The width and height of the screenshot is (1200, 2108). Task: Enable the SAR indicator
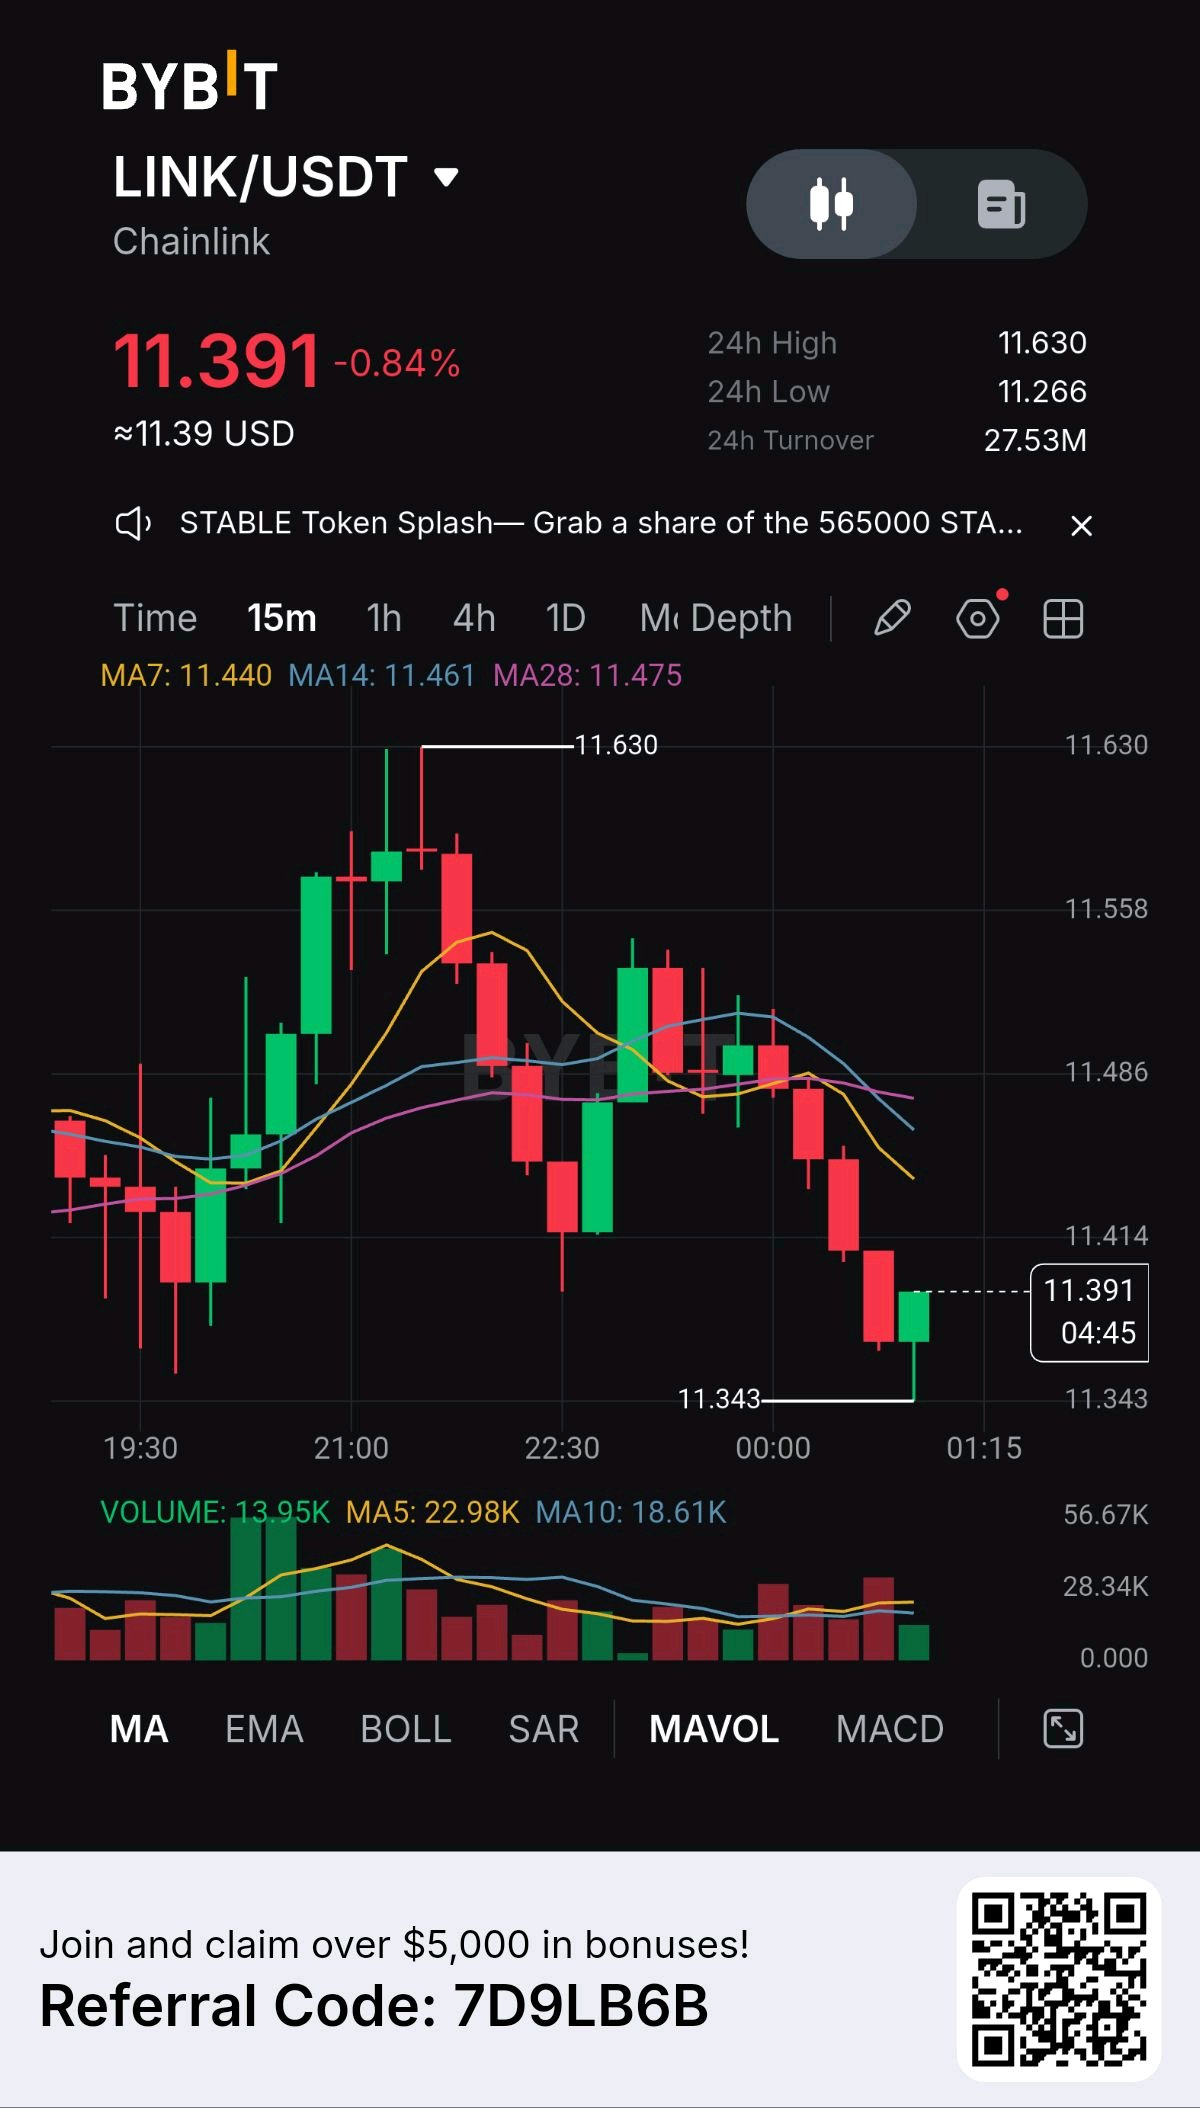(x=544, y=1729)
